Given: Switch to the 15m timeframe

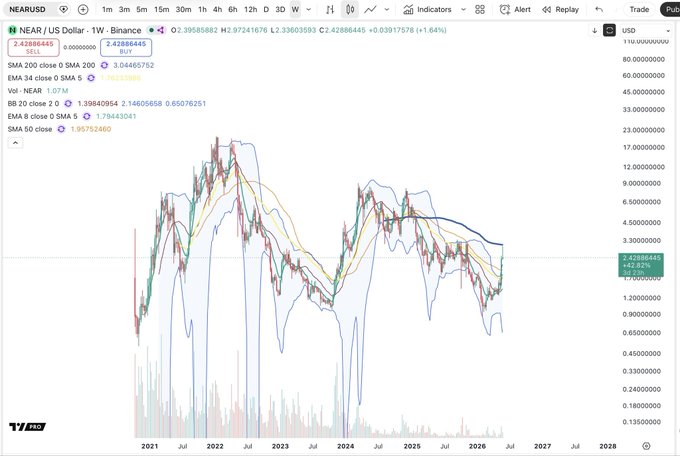Looking at the screenshot, I should click(x=162, y=9).
